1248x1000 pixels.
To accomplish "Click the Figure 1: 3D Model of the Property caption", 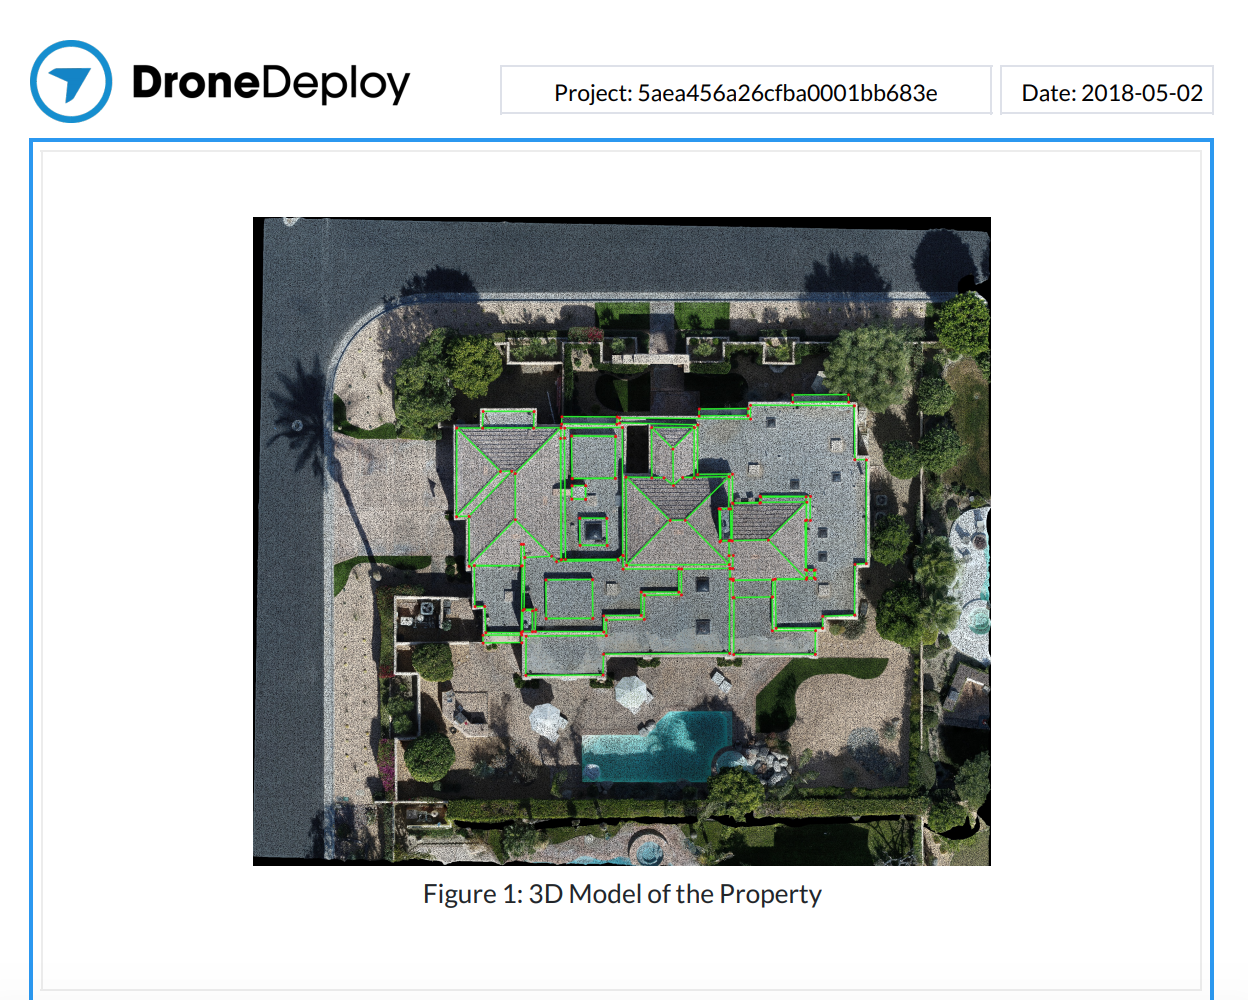I will point(622,894).
